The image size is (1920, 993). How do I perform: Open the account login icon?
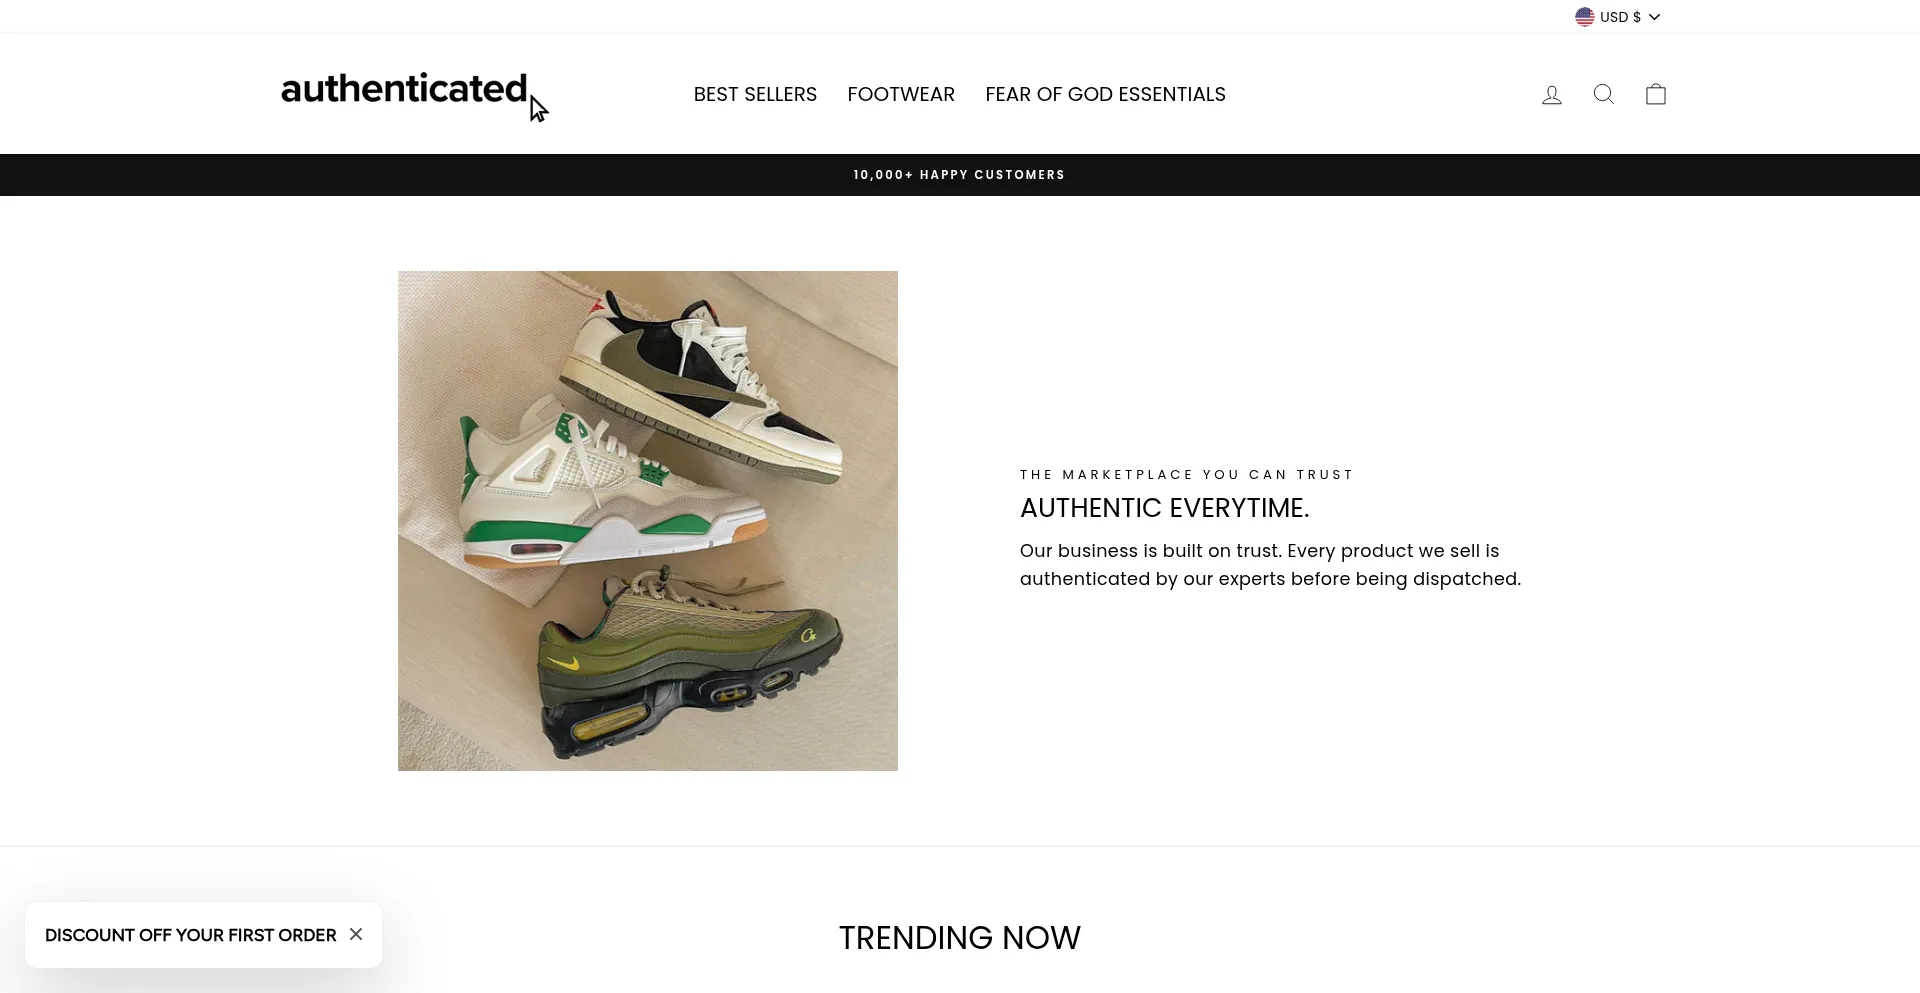(x=1552, y=94)
